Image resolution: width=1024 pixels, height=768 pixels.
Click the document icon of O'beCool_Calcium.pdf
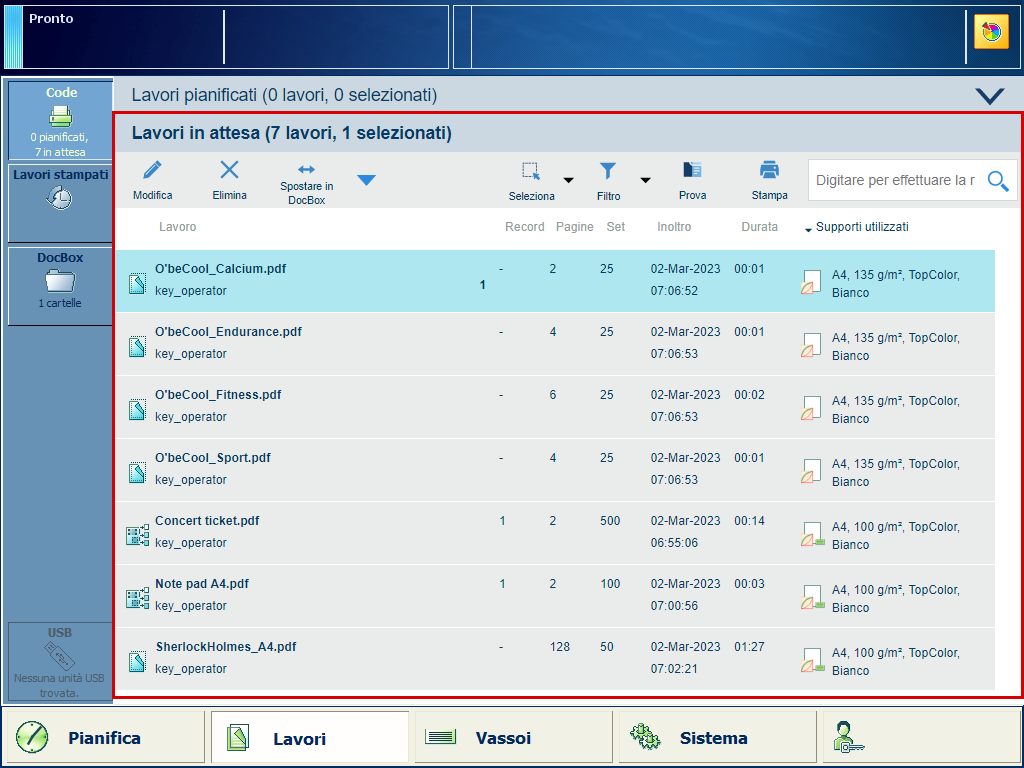tap(137, 283)
